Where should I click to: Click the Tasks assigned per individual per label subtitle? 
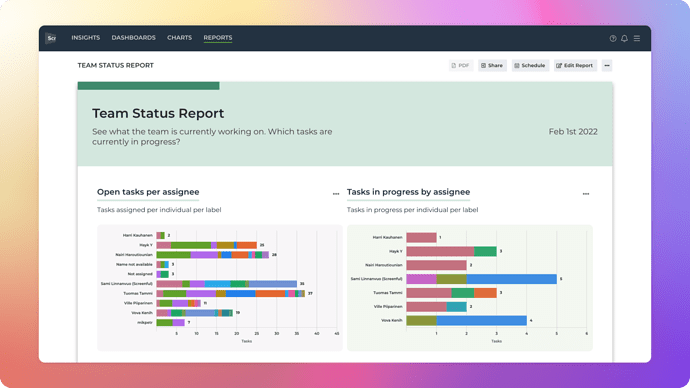point(159,210)
